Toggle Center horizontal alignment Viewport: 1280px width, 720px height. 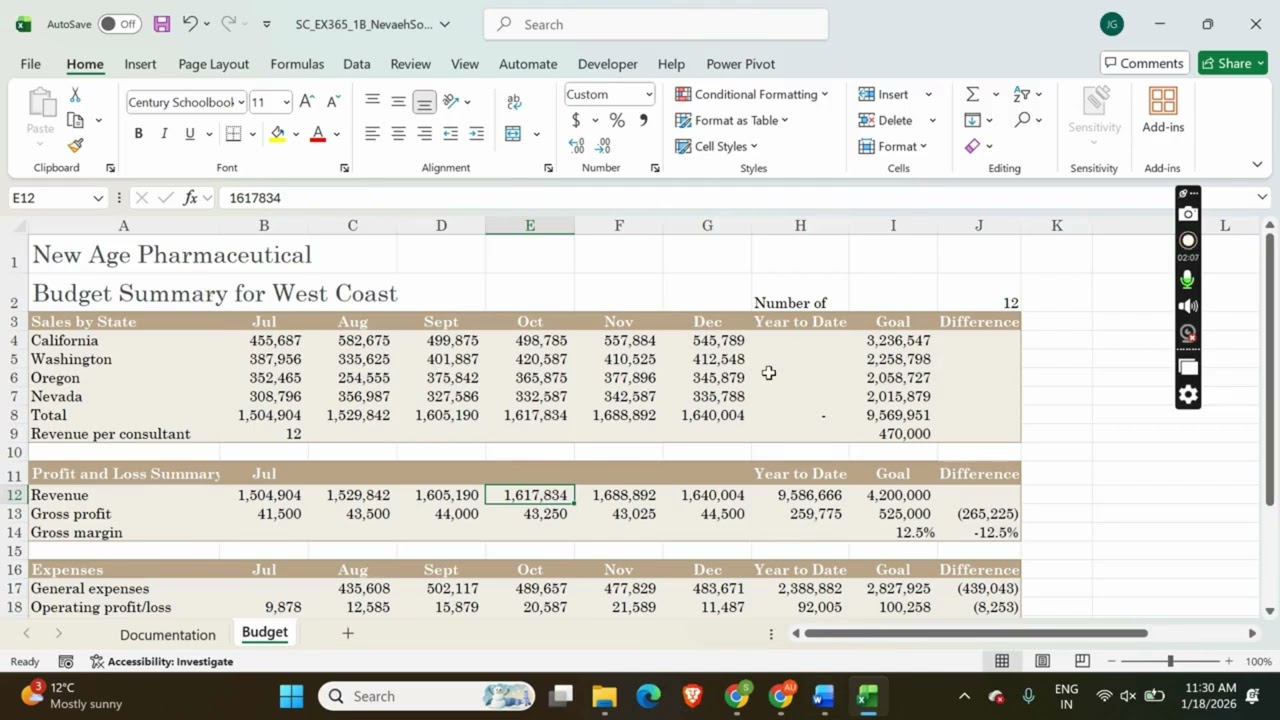[x=398, y=134]
